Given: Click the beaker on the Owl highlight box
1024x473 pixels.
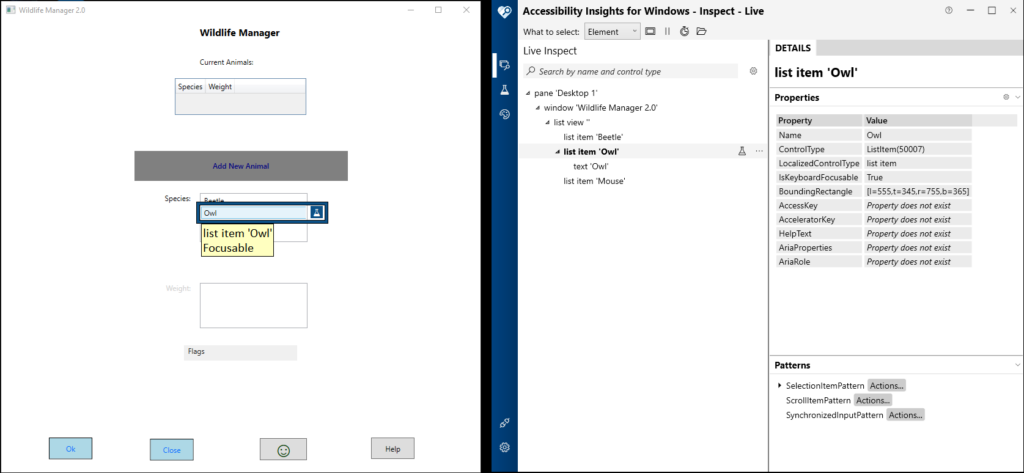Looking at the screenshot, I should tap(317, 212).
